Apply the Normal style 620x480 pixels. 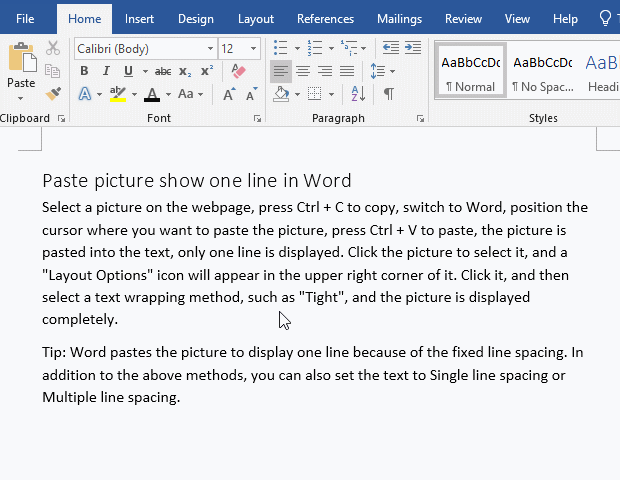tap(471, 70)
